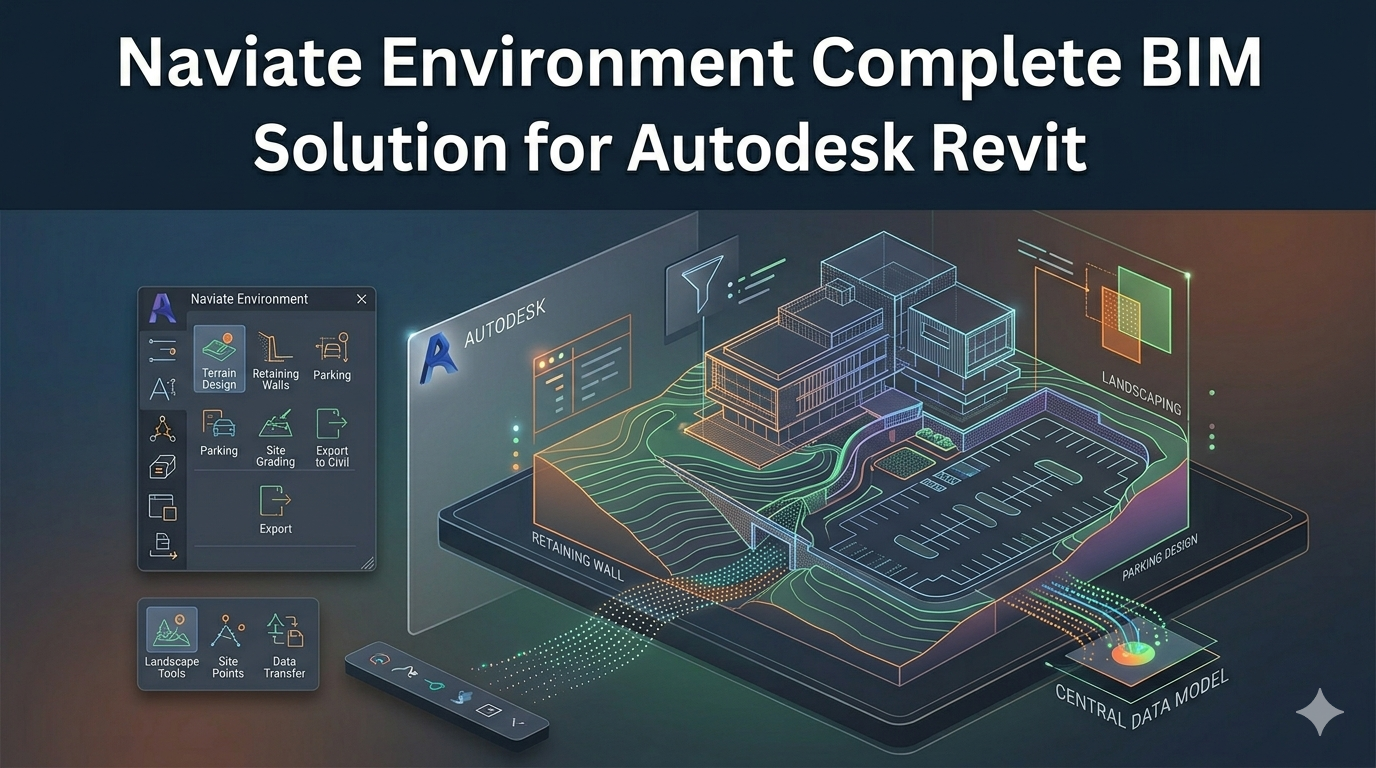Select the Terrain Design tool
Screen dimensions: 1376x768
click(x=219, y=358)
